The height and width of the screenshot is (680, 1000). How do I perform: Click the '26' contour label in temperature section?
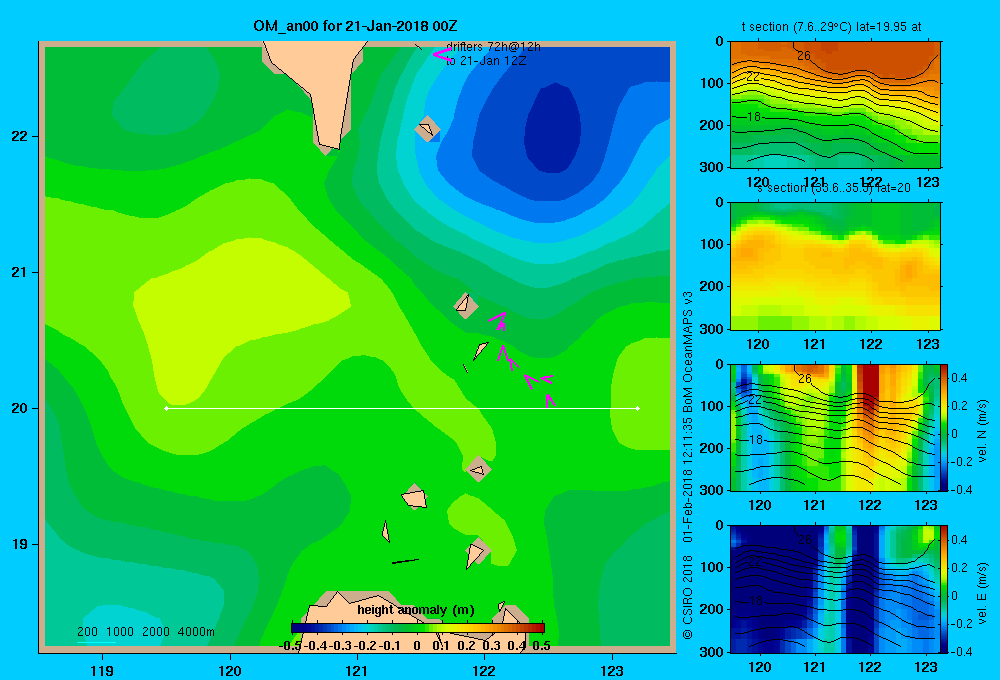(804, 55)
